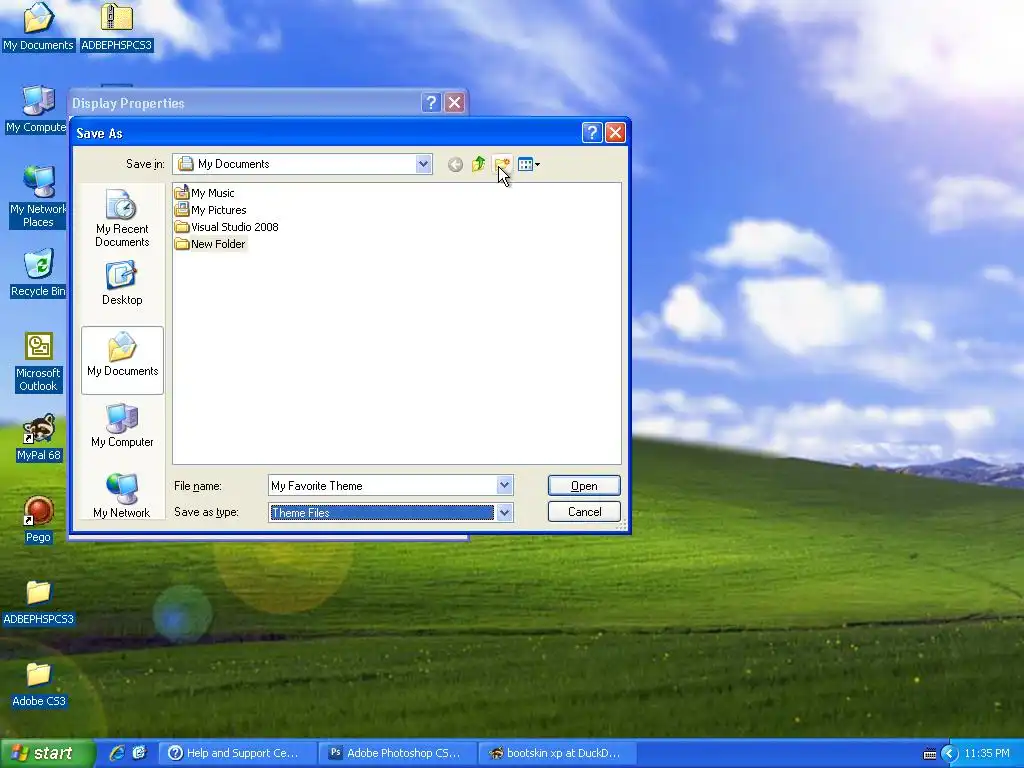Click the keyboard tray icon
Image resolution: width=1024 pixels, height=768 pixels.
[930, 754]
